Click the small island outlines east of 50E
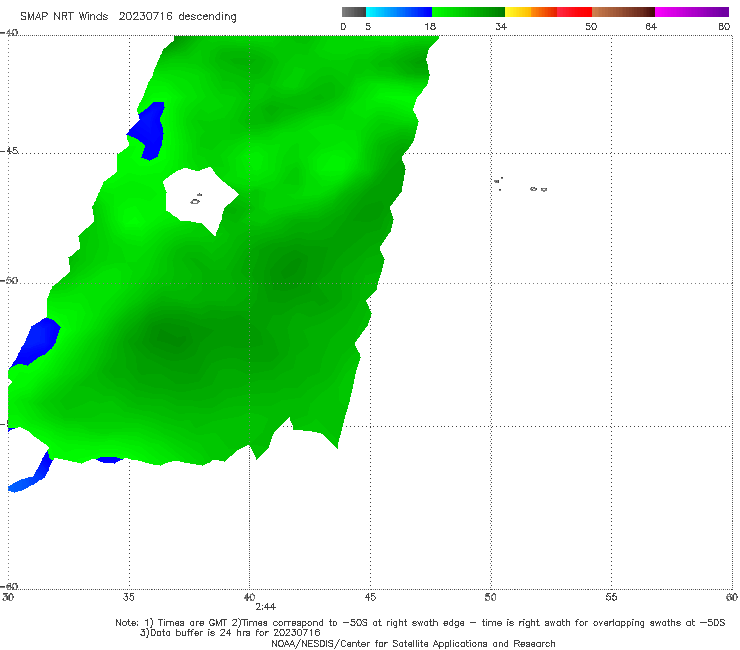740x650 pixels. coord(521,185)
